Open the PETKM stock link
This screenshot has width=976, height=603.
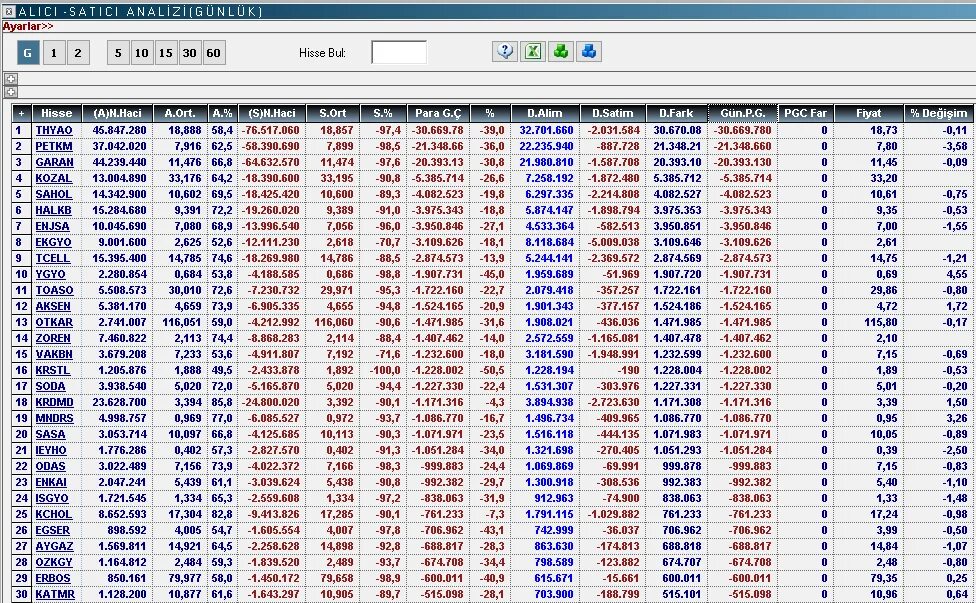[54, 146]
